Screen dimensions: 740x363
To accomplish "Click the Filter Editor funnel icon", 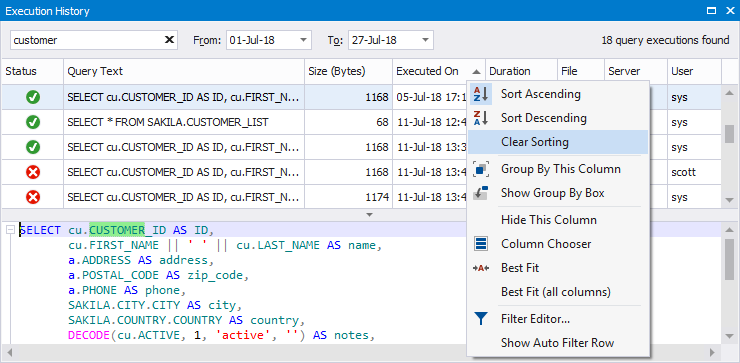I will coord(481,319).
